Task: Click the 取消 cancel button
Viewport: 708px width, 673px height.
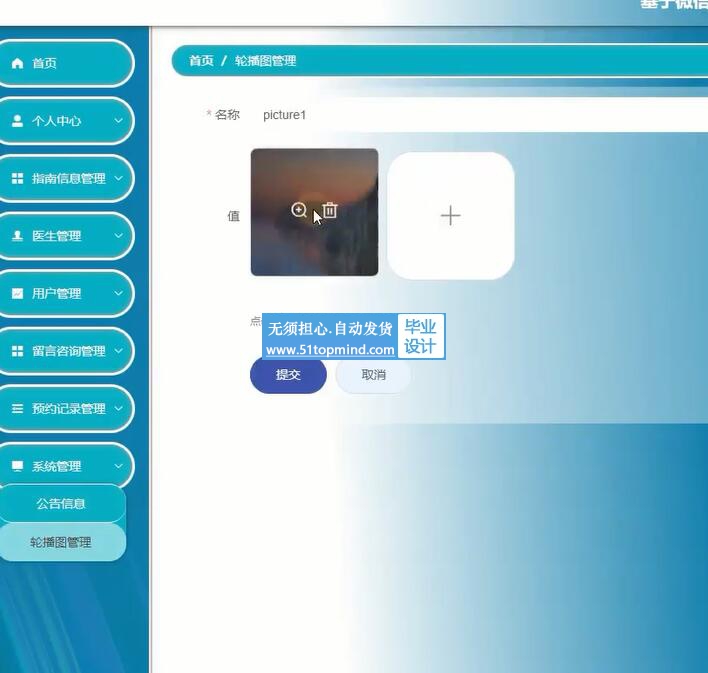Action: coord(373,375)
